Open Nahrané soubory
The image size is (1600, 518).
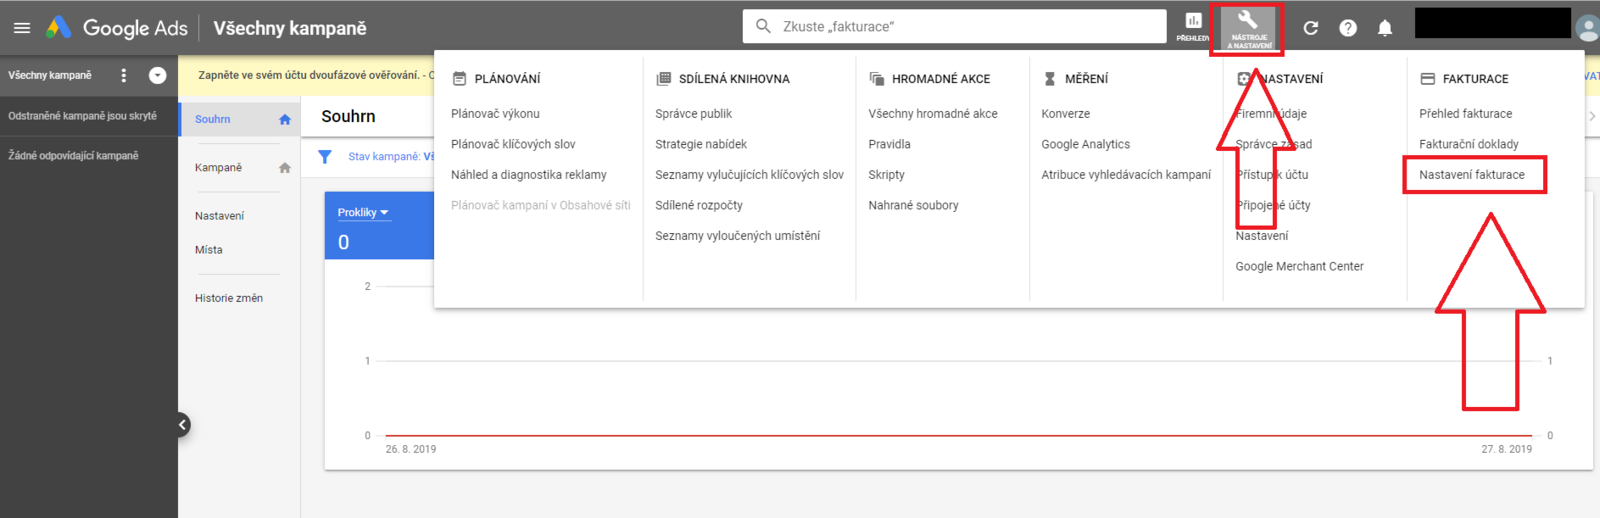(913, 205)
